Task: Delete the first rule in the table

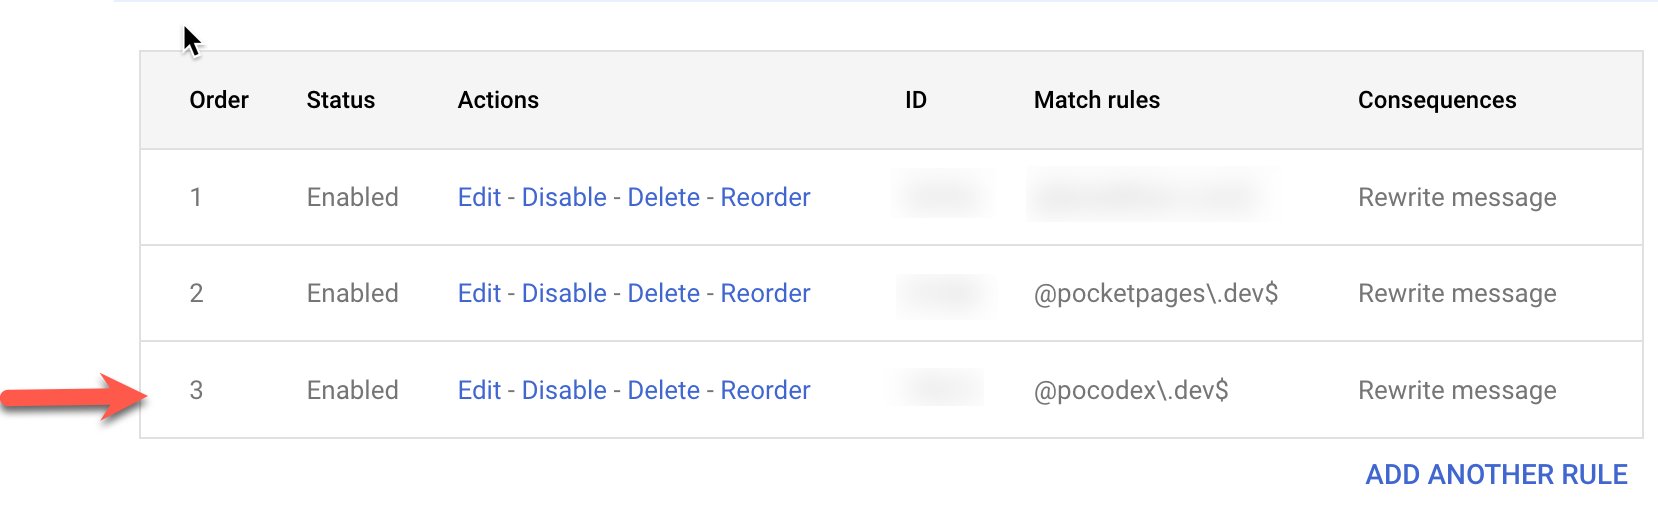Action: tap(663, 197)
